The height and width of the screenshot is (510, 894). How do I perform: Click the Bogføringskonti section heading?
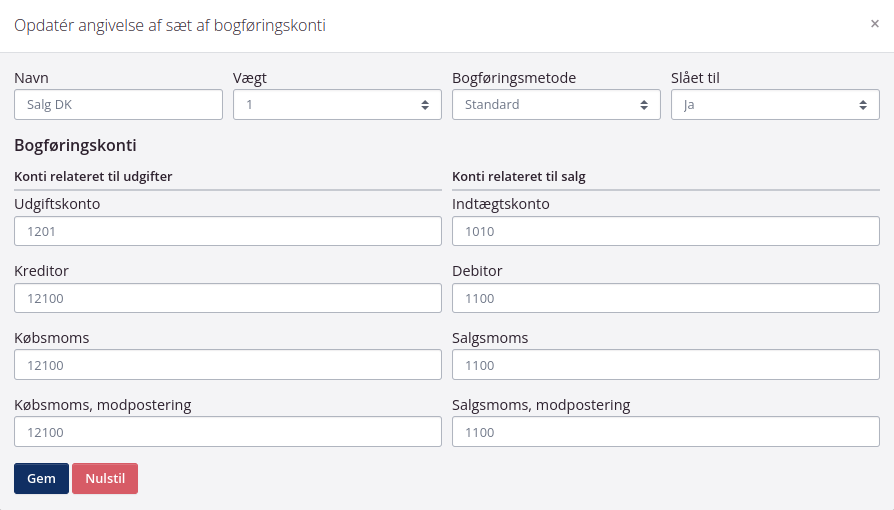[75, 145]
